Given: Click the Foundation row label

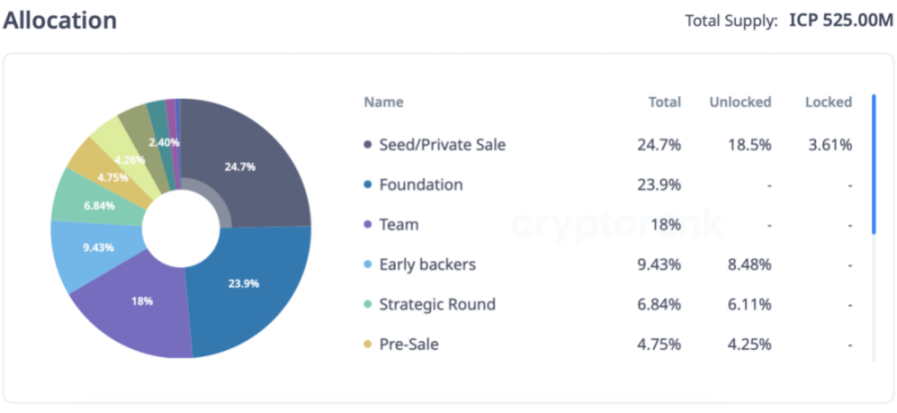Looking at the screenshot, I should point(421,185).
